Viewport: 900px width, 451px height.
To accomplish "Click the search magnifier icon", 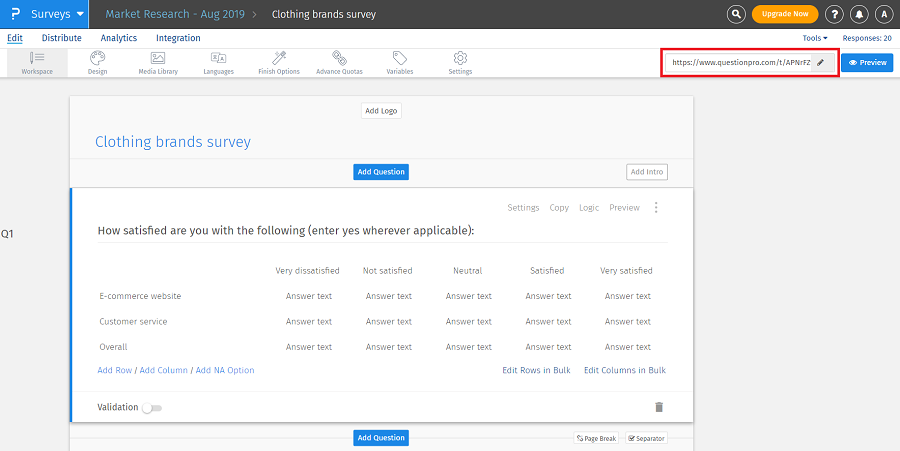I will tap(736, 14).
